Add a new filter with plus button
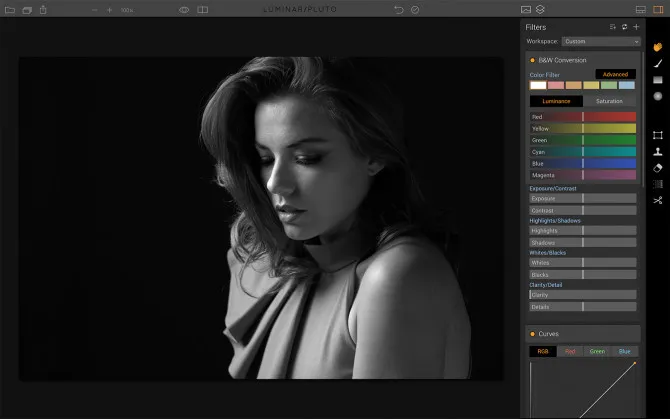The width and height of the screenshot is (670, 419). tap(635, 27)
